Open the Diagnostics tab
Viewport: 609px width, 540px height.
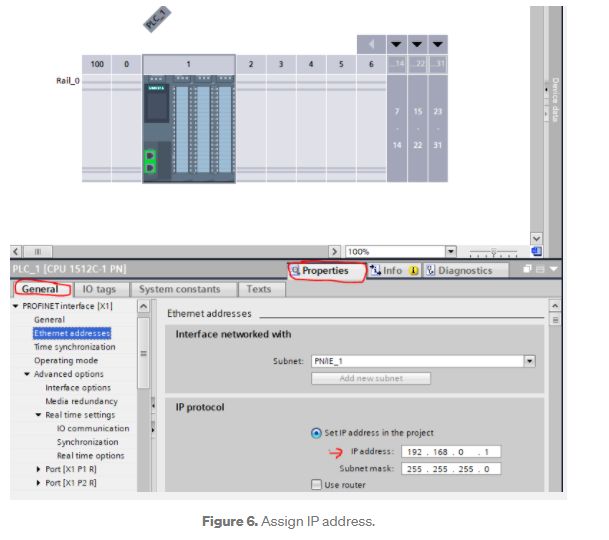tap(465, 270)
